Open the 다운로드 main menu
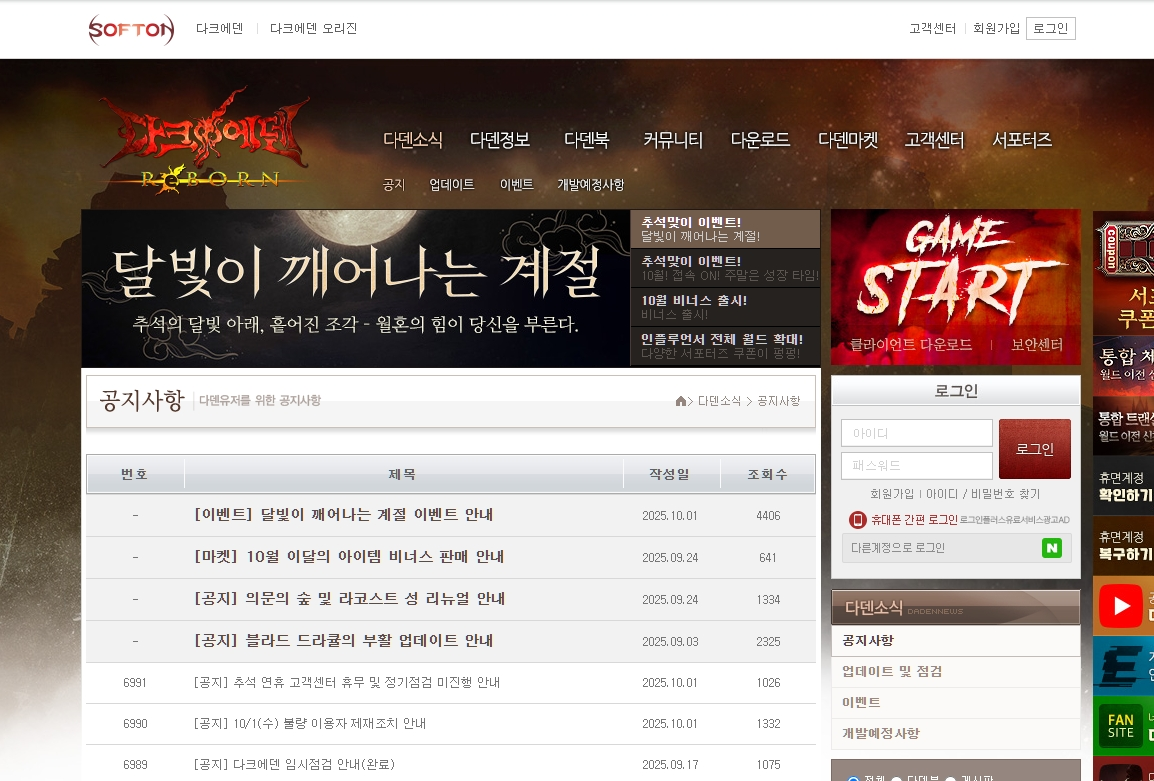Viewport: 1154px width, 781px height. pyautogui.click(x=760, y=140)
